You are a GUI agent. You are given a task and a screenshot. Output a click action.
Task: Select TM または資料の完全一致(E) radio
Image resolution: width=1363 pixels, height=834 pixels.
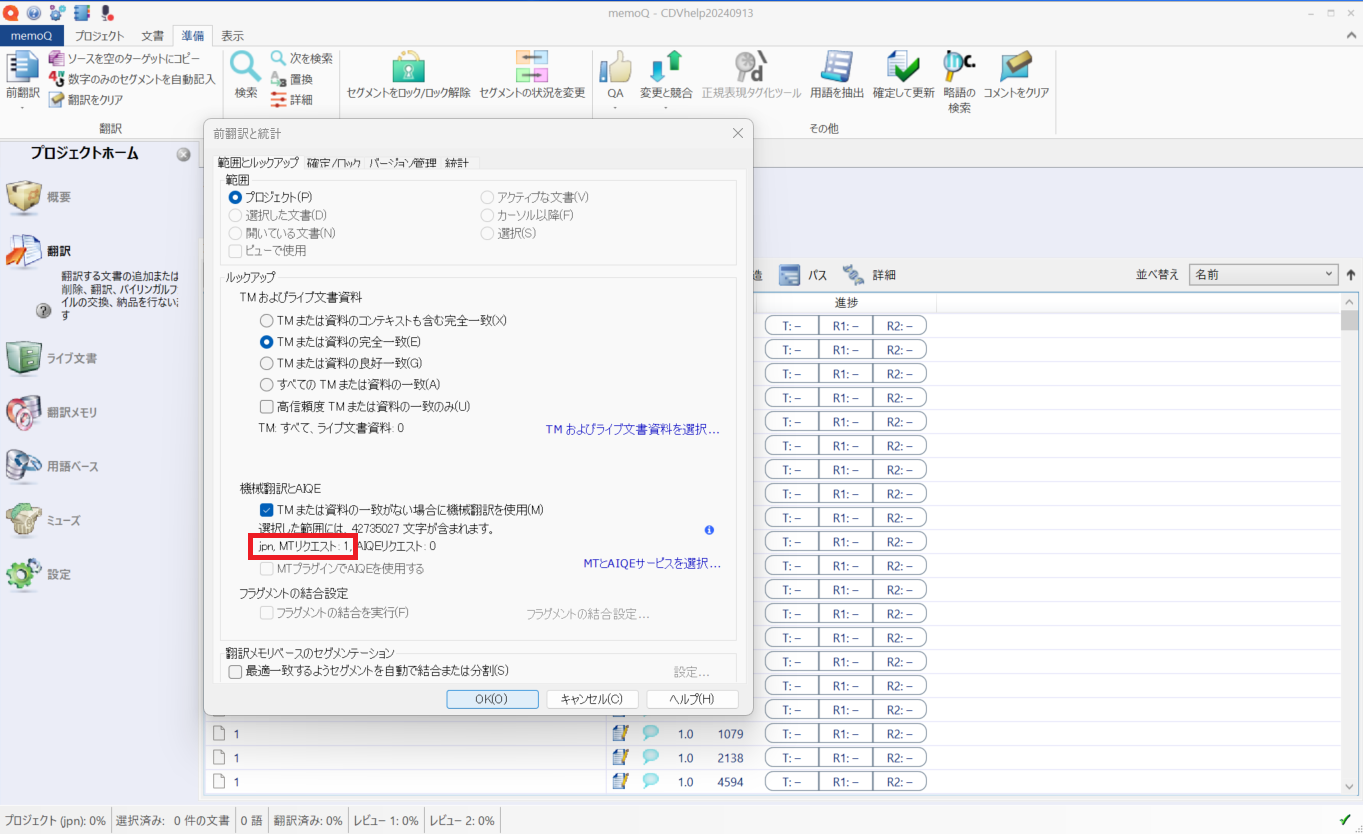pos(266,341)
